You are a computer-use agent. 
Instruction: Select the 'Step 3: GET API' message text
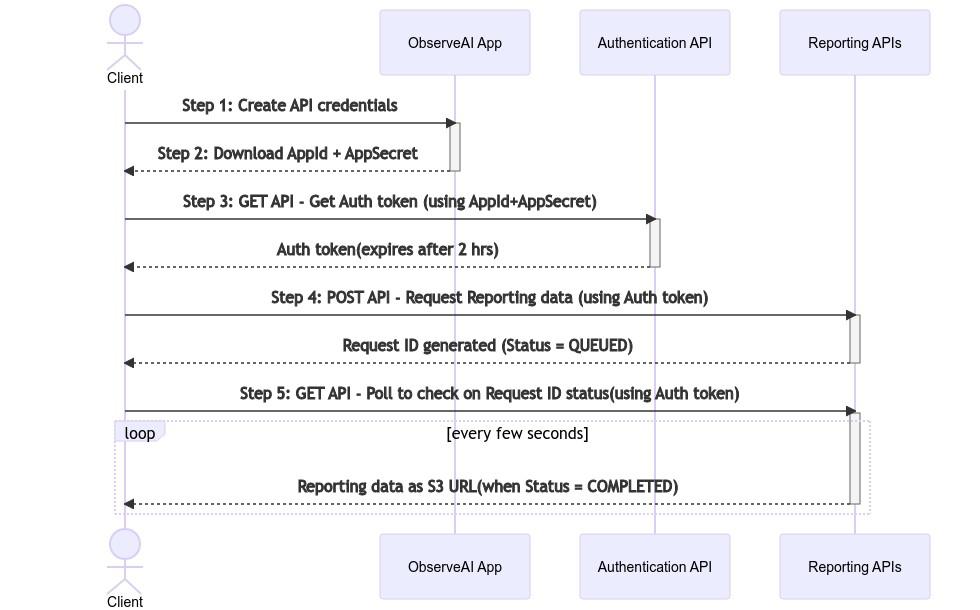(x=389, y=201)
